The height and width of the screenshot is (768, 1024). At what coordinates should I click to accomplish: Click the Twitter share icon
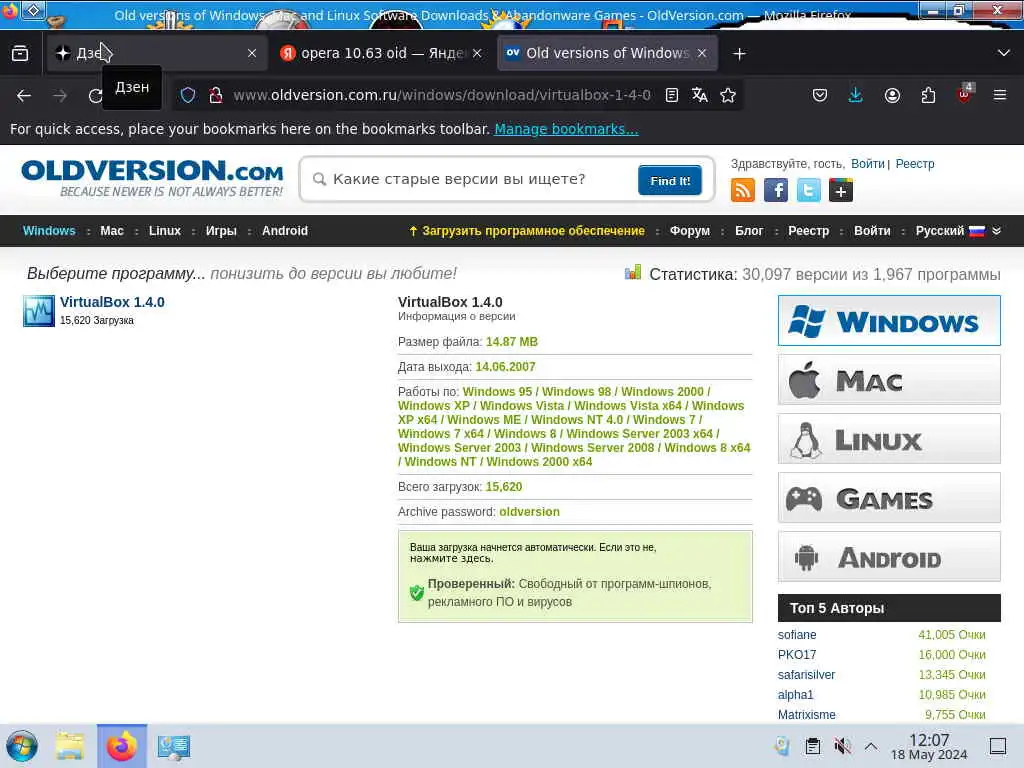808,190
